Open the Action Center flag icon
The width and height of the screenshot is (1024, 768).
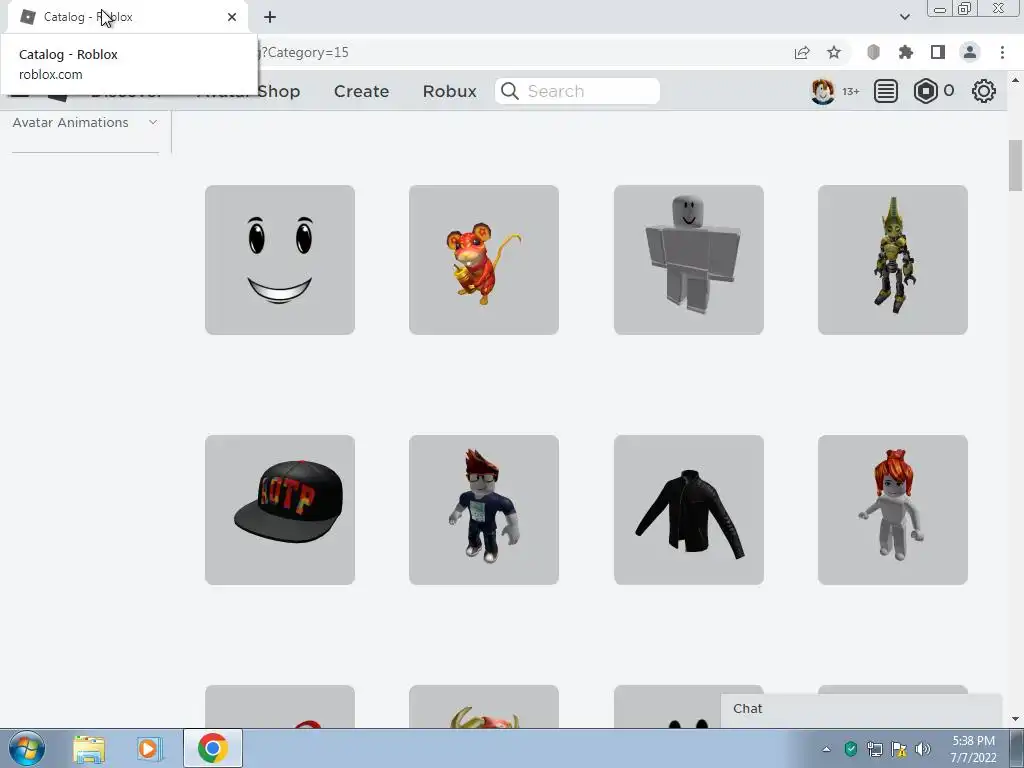tap(899, 749)
